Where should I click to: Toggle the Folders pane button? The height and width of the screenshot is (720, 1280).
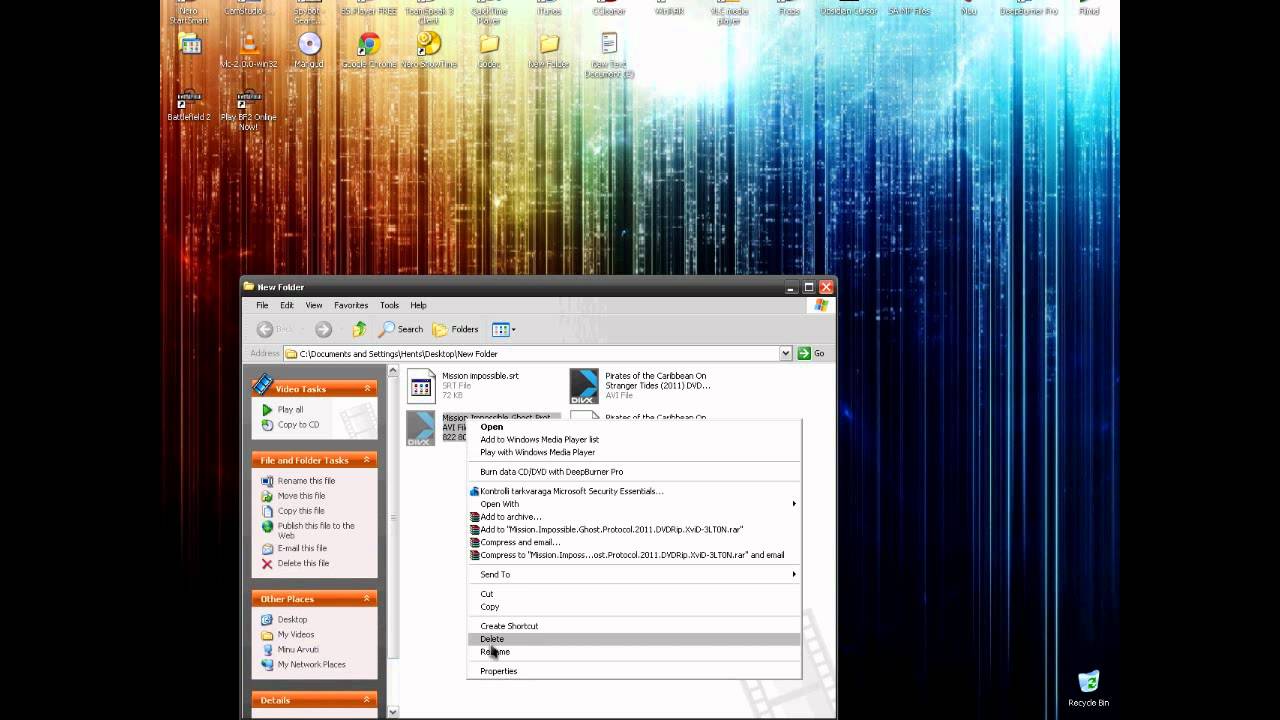point(455,329)
